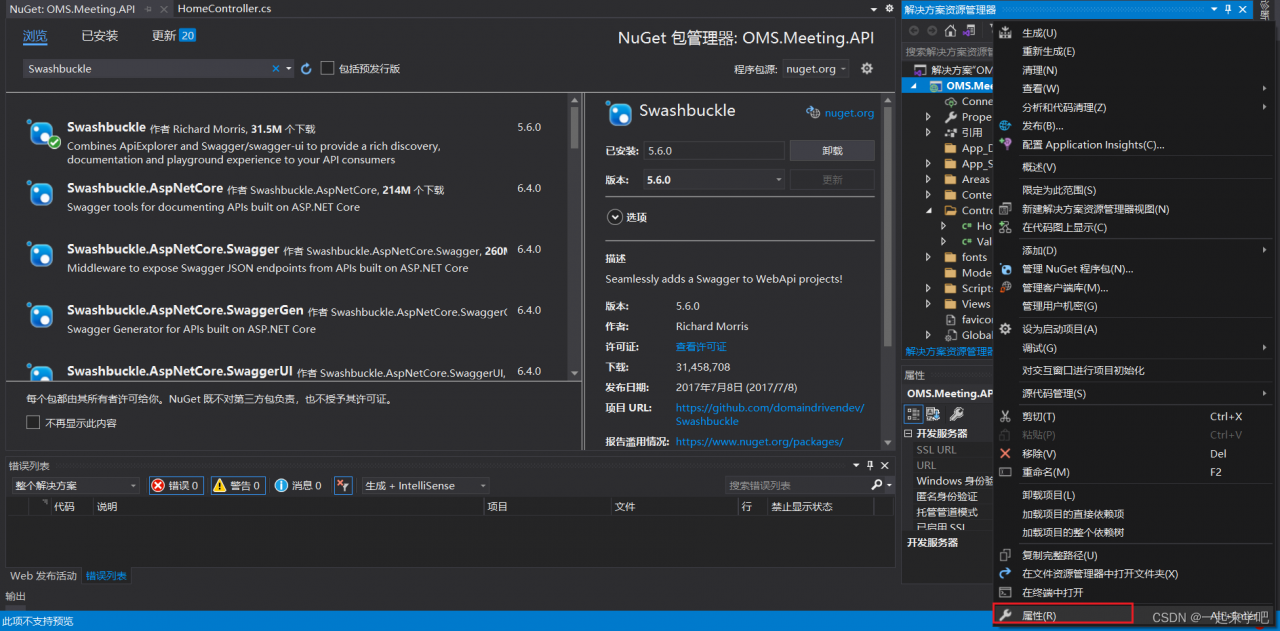
Task: Open the entire solution scope dropdown in Error List
Action: click(x=75, y=485)
